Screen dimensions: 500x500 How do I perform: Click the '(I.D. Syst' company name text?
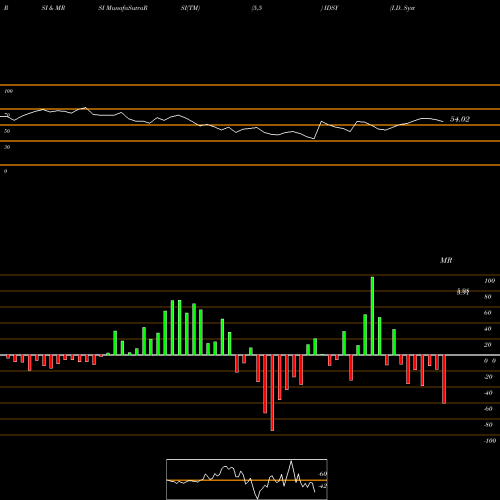tap(402, 8)
